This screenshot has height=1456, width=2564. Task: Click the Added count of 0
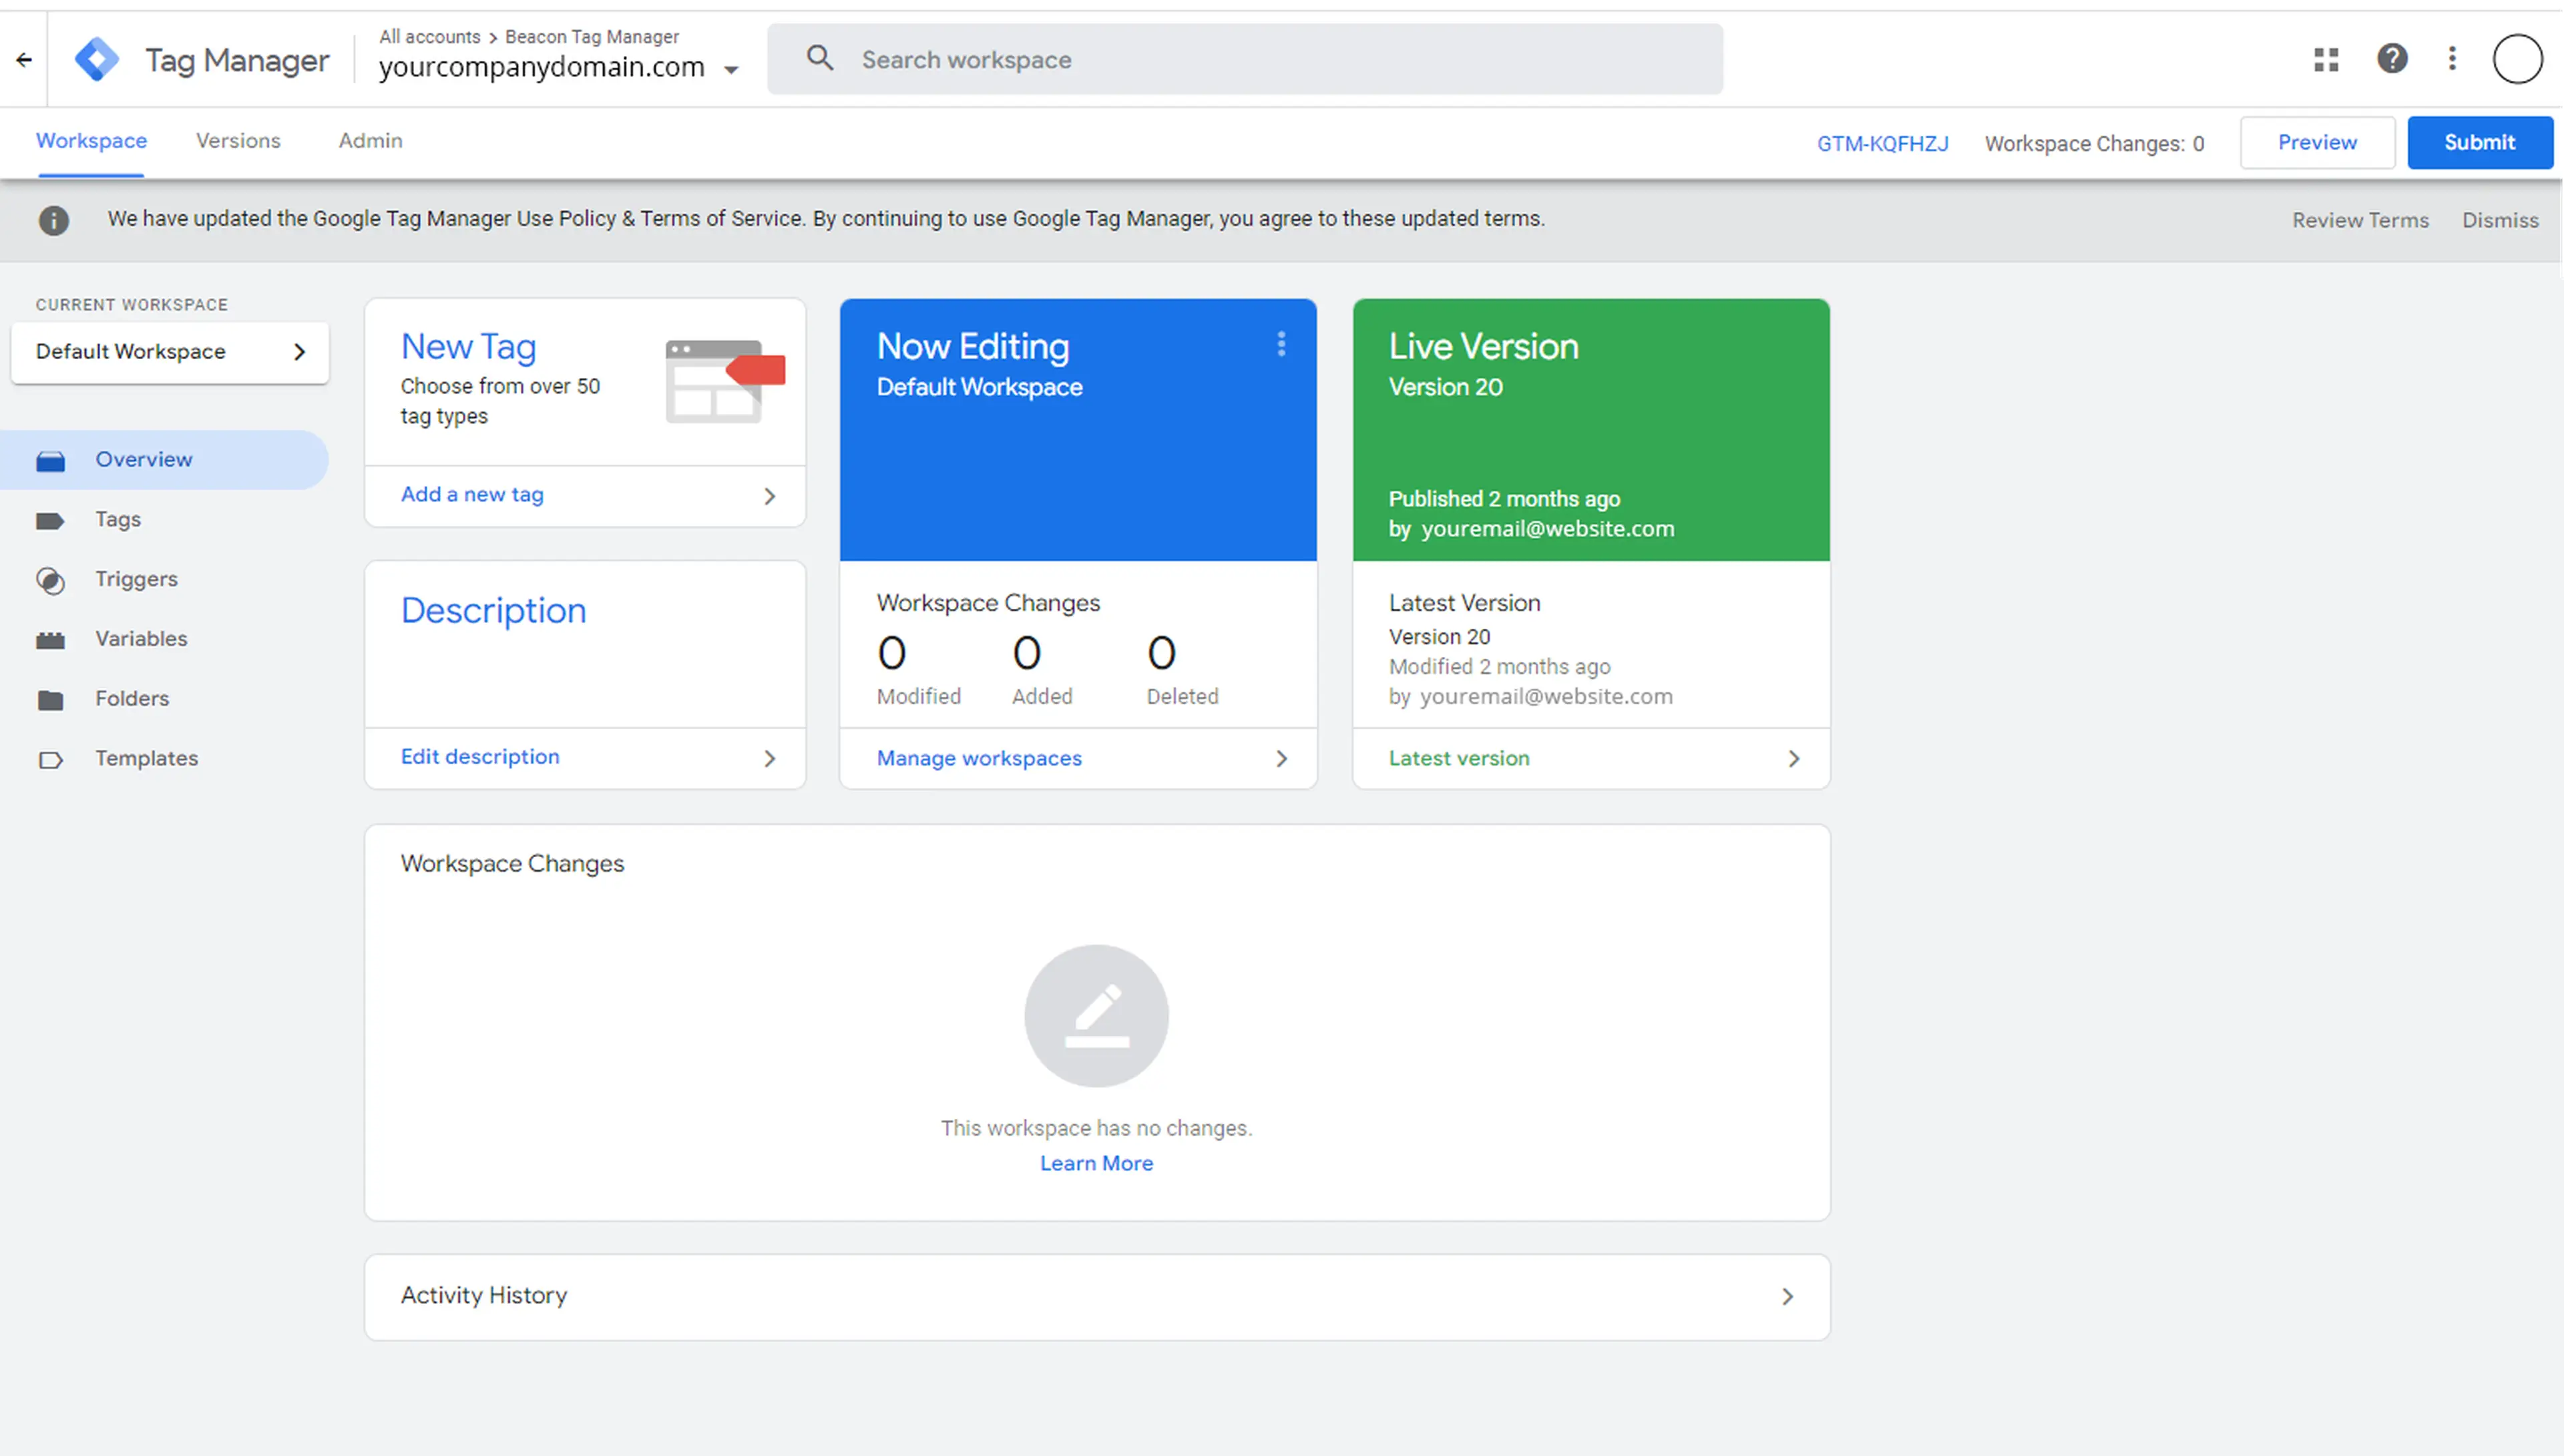pyautogui.click(x=1027, y=654)
